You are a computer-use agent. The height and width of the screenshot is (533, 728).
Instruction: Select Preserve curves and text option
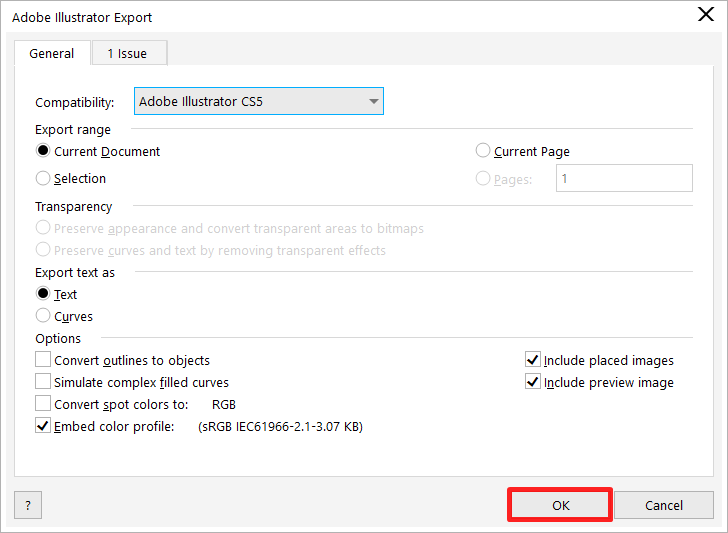tap(43, 250)
